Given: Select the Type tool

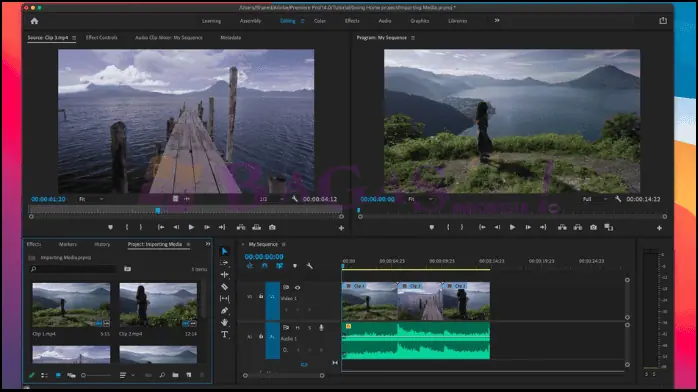Looking at the screenshot, I should [x=224, y=334].
